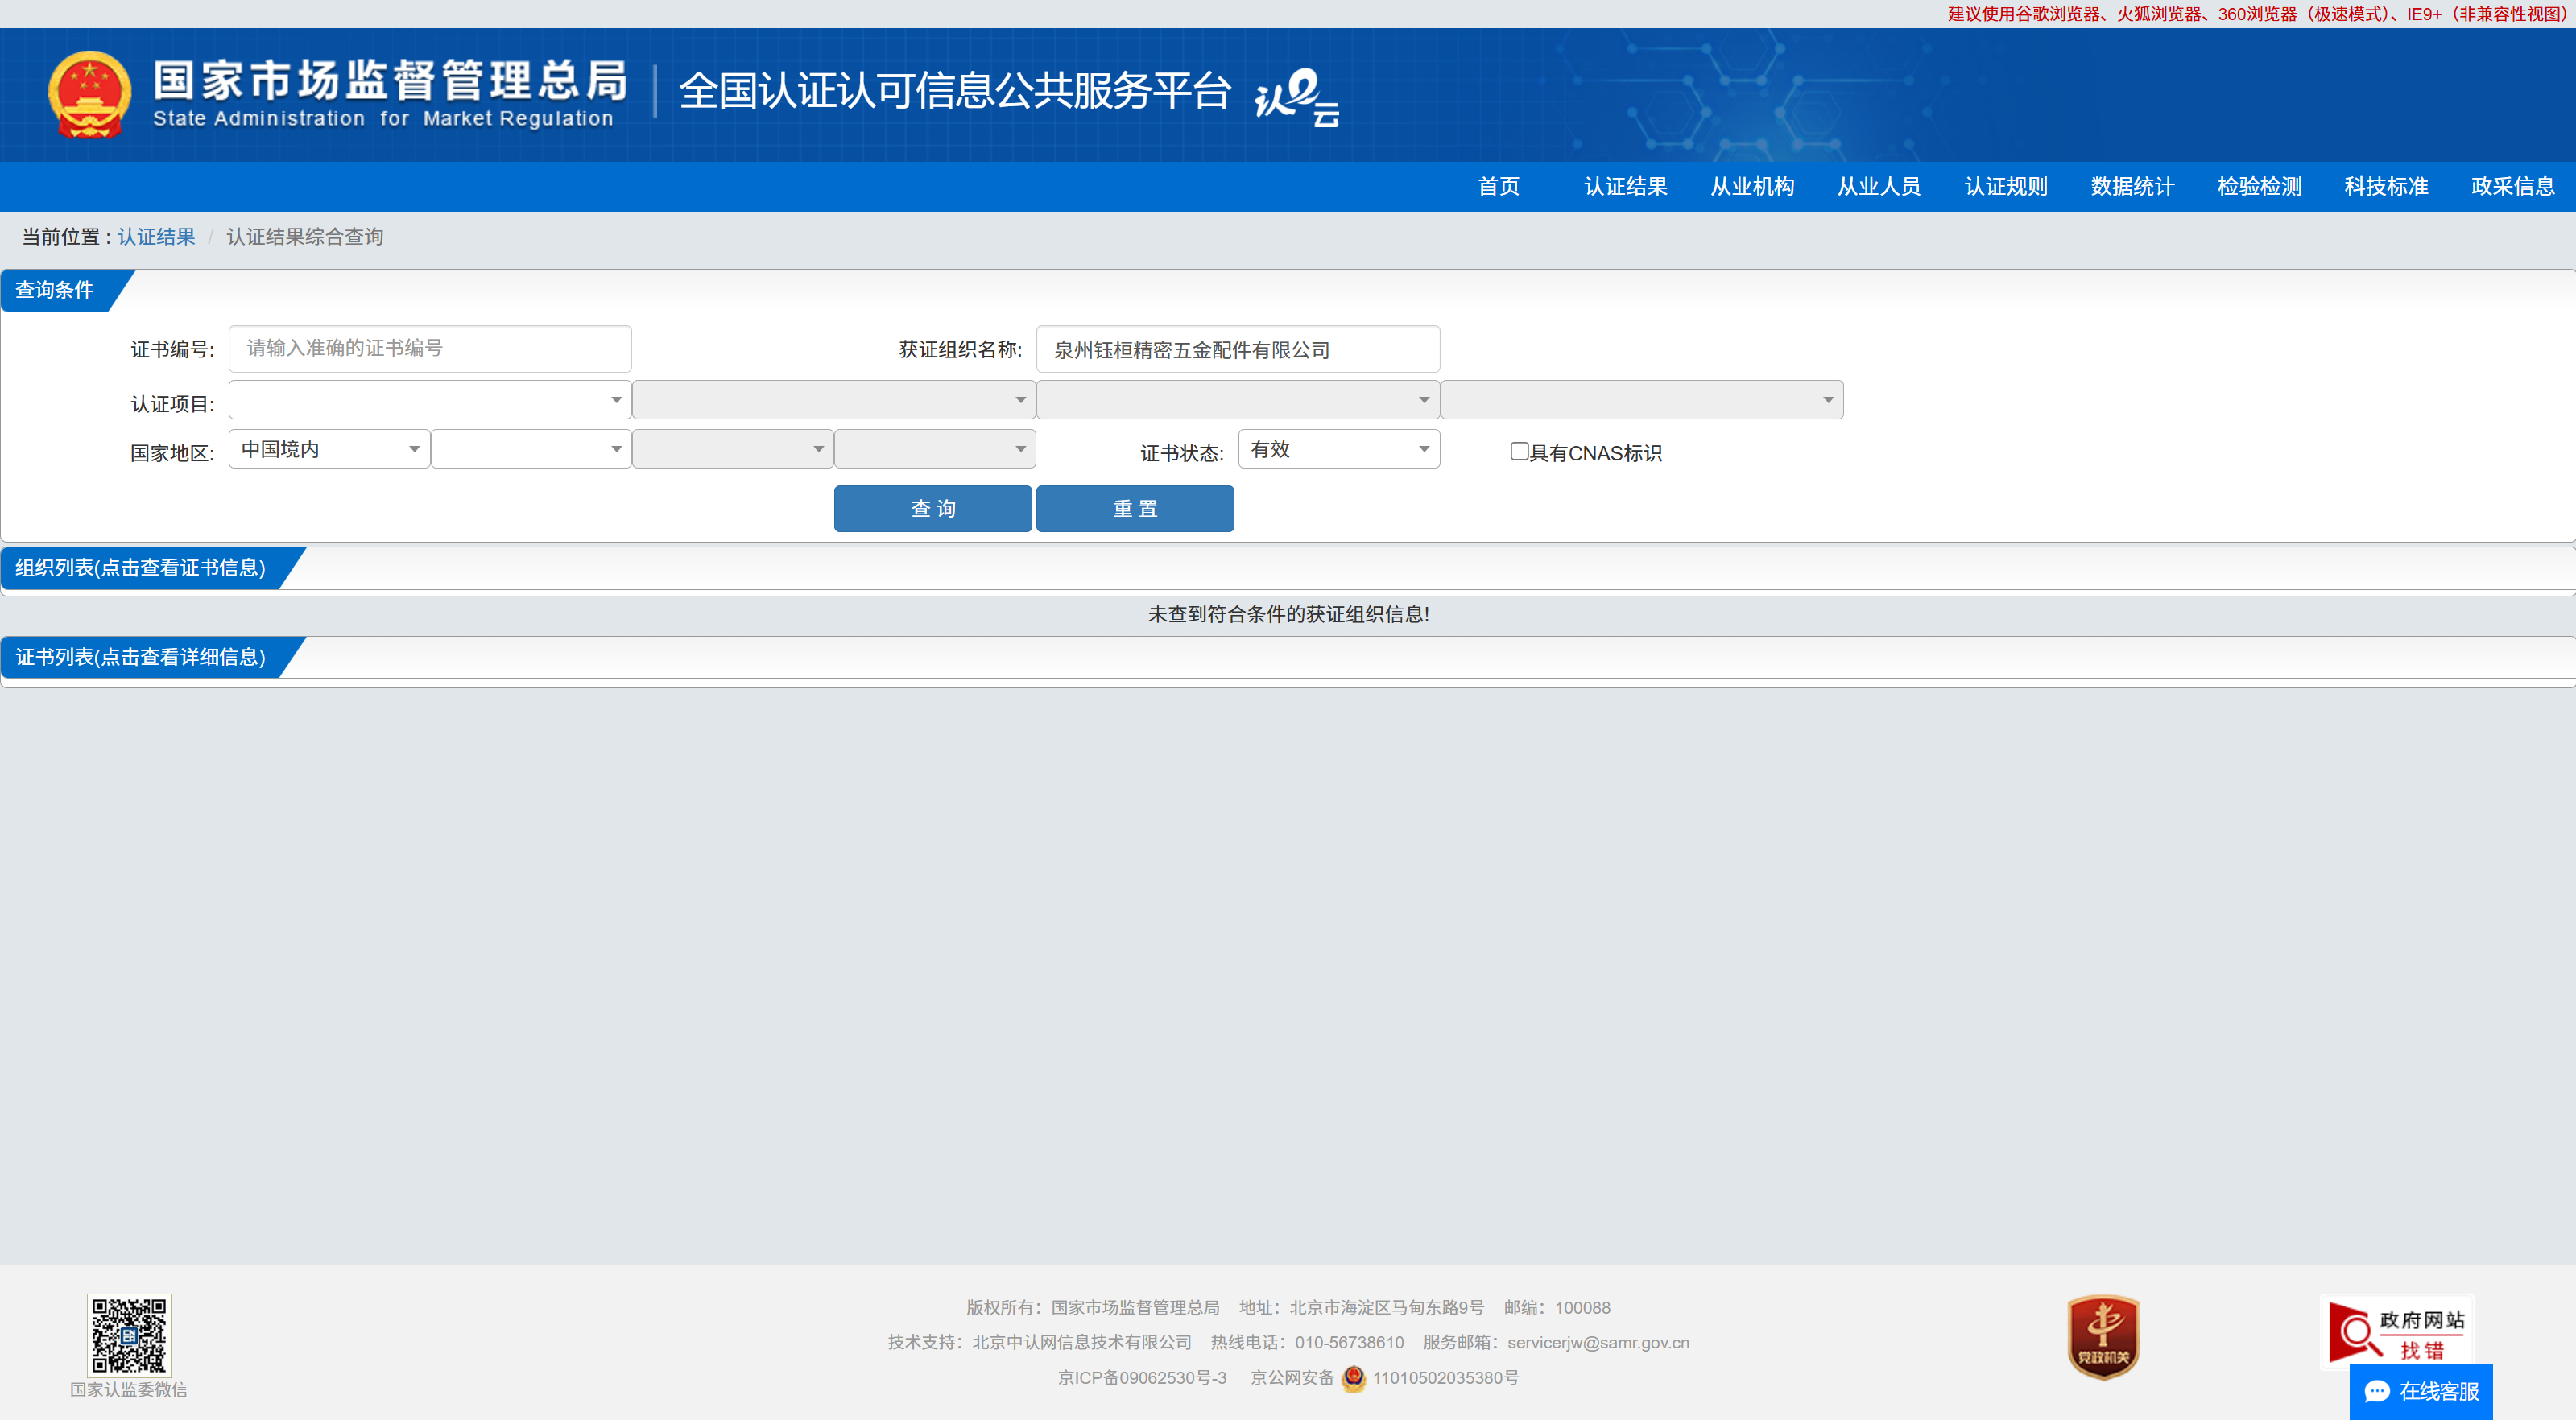Image resolution: width=2576 pixels, height=1420 pixels.
Task: Expand the province dropdown next to 中国境内
Action: (x=530, y=449)
